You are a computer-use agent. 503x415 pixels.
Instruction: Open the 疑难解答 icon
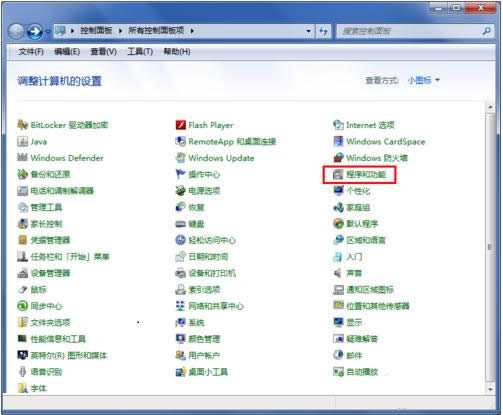tap(338, 339)
